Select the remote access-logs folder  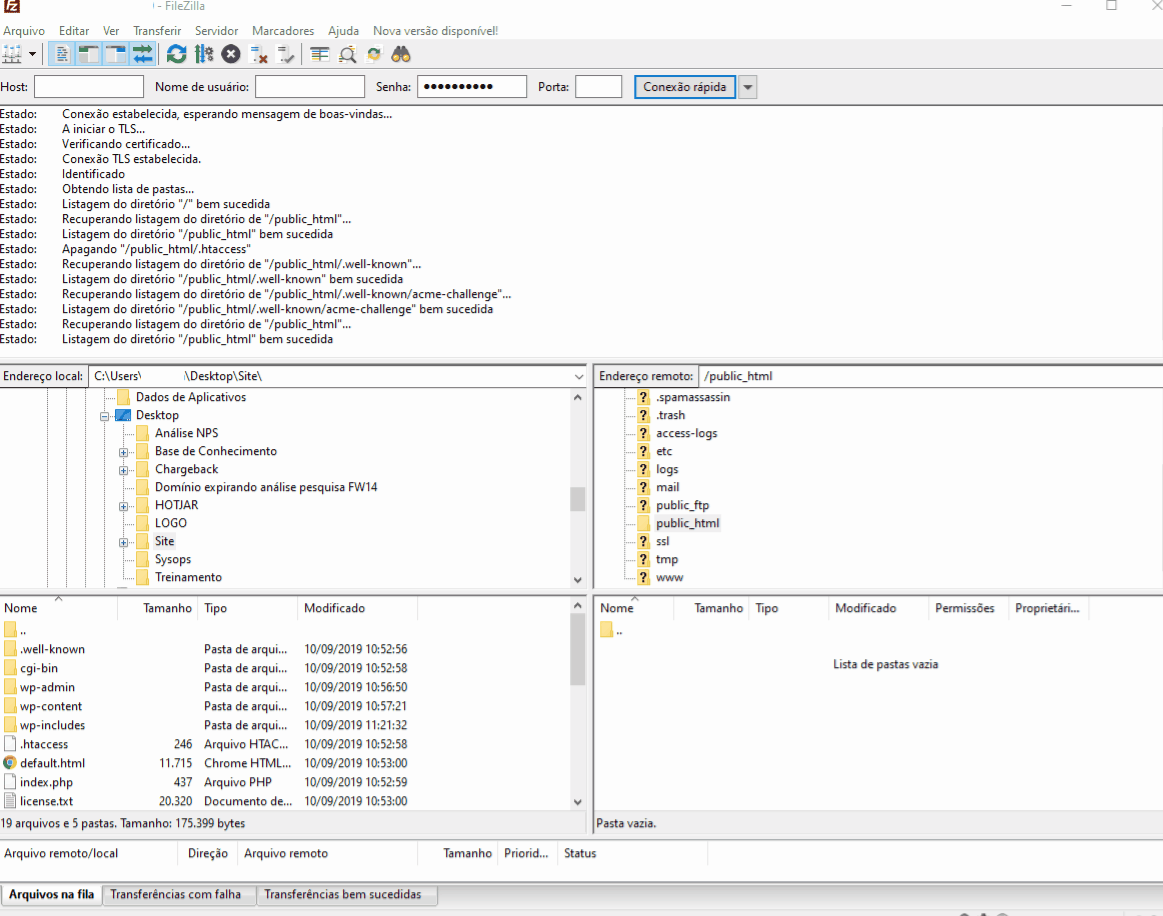pyautogui.click(x=687, y=433)
